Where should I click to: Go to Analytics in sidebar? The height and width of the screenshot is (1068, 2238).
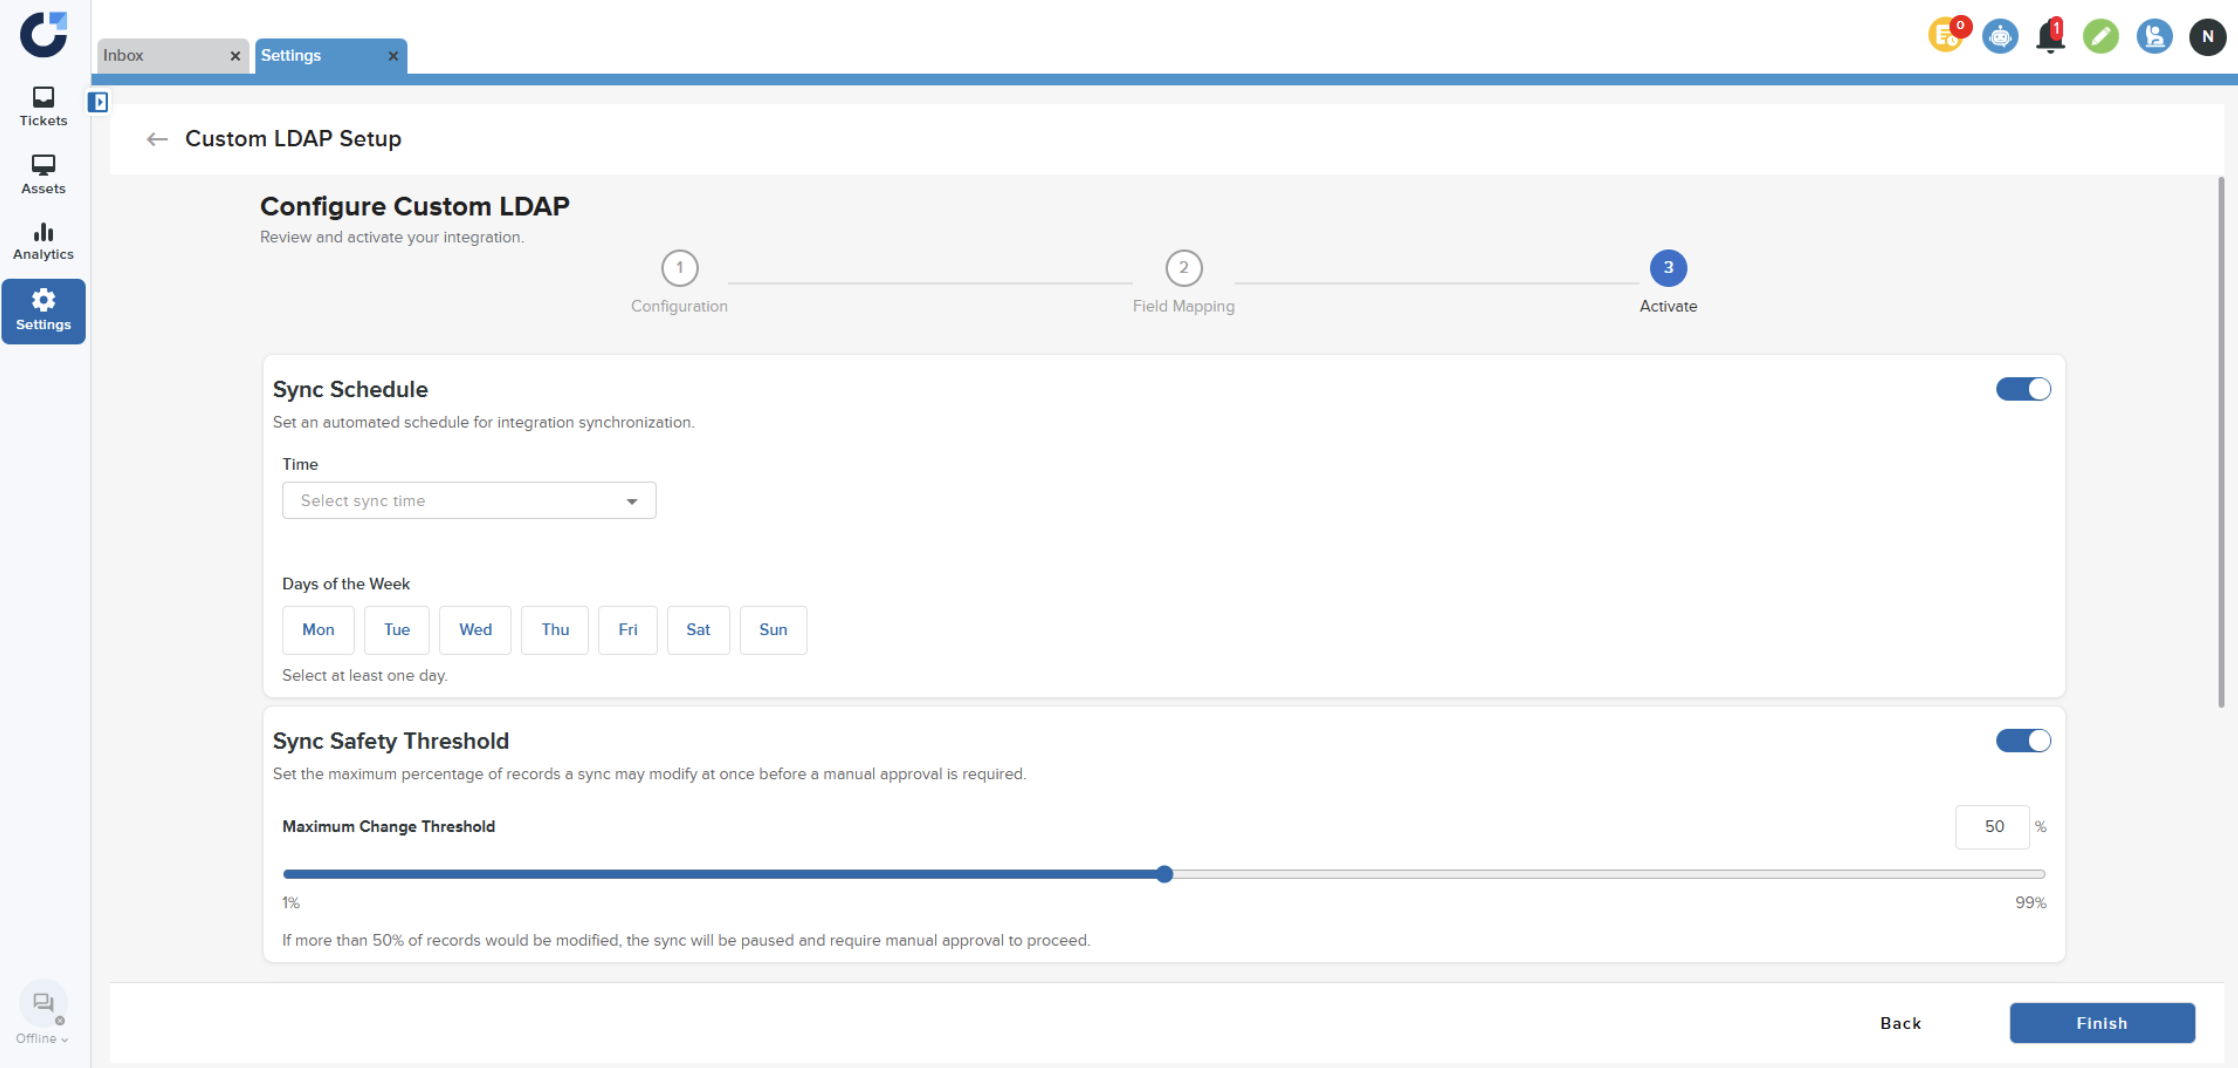point(43,241)
